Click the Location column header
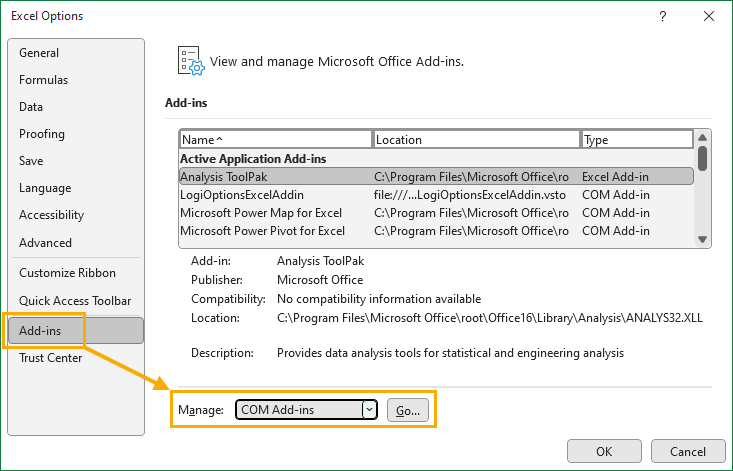The image size is (733, 471). coord(476,139)
